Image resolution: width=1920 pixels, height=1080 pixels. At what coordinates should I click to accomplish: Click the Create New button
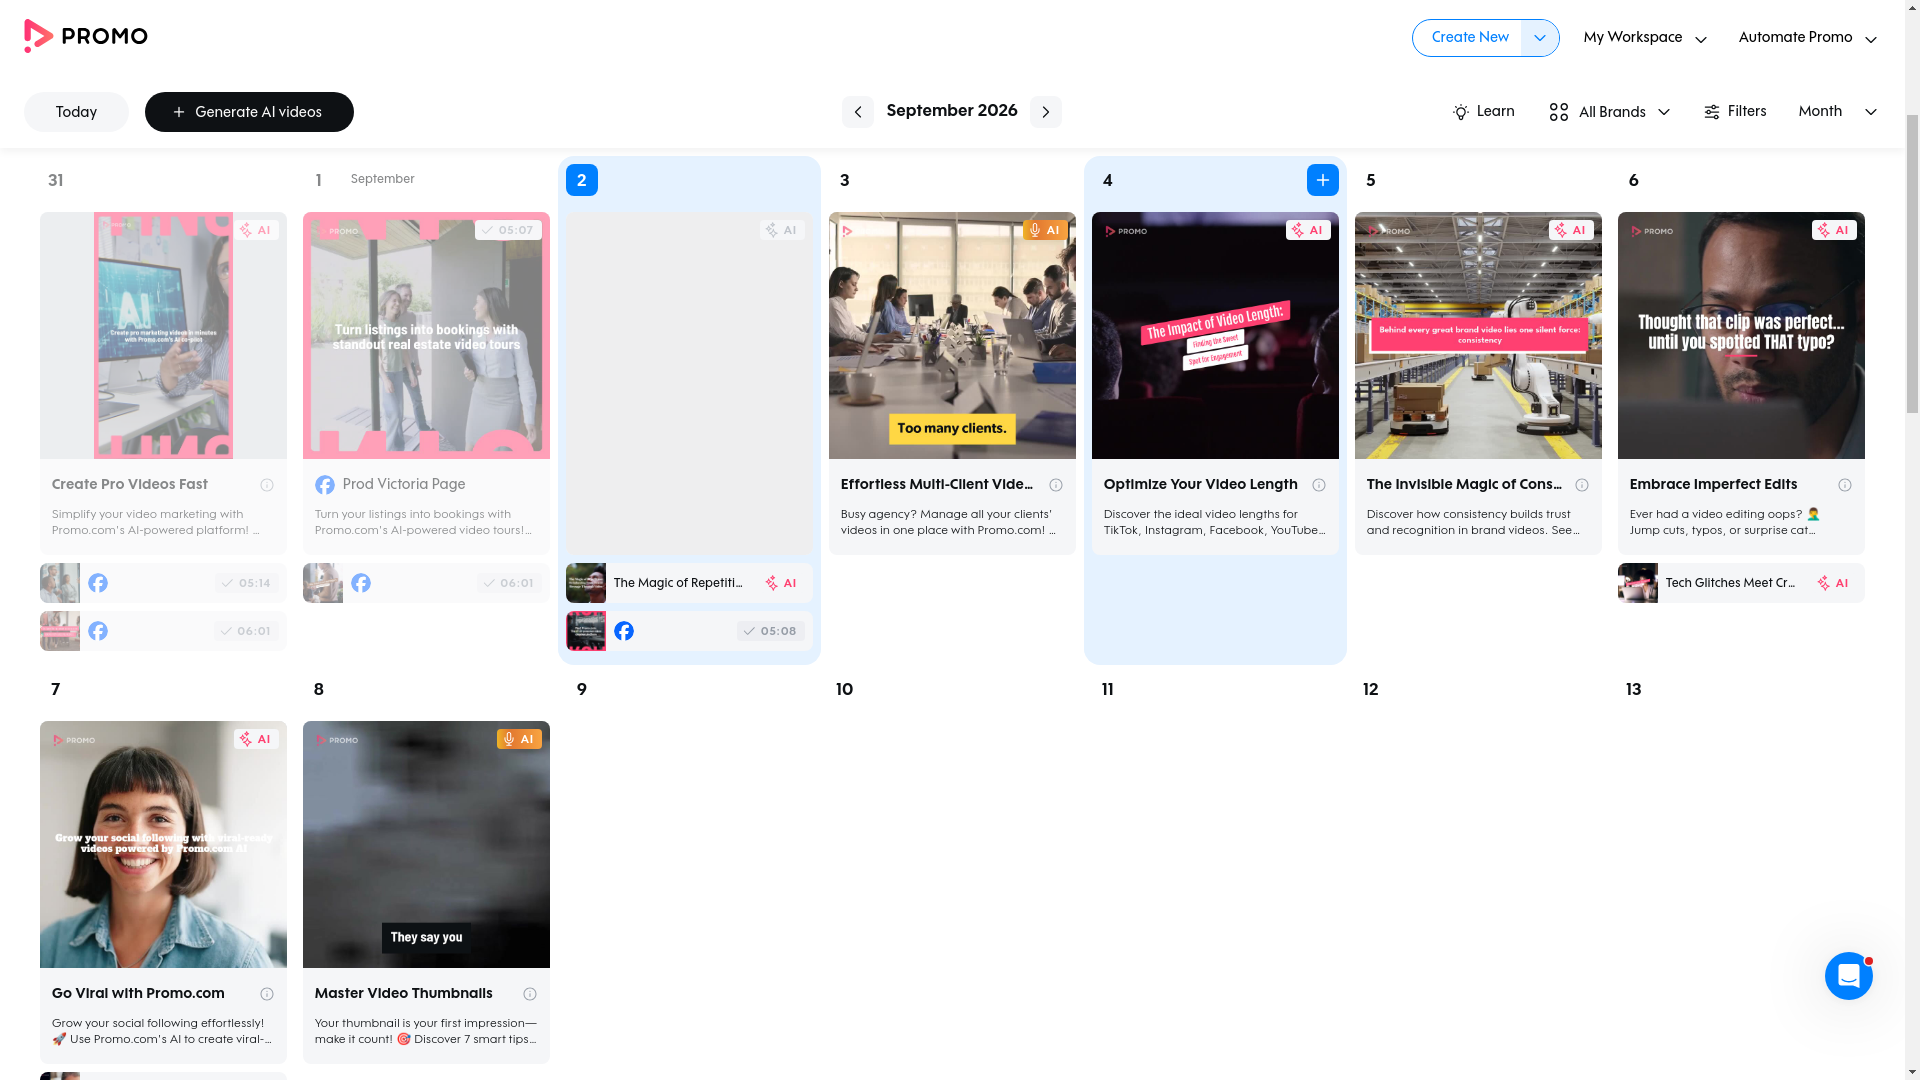(1468, 38)
